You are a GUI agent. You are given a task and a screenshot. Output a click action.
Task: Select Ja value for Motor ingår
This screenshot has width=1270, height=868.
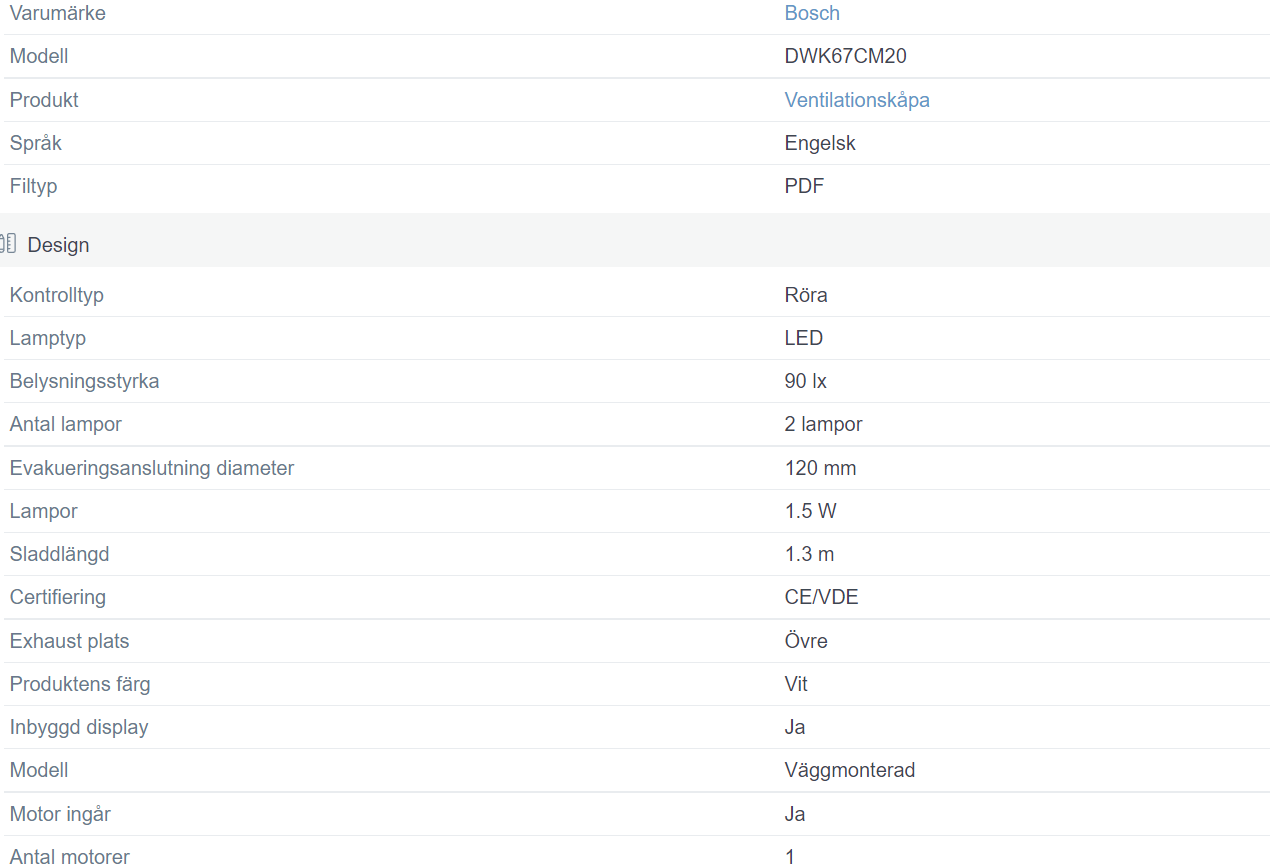coord(795,814)
